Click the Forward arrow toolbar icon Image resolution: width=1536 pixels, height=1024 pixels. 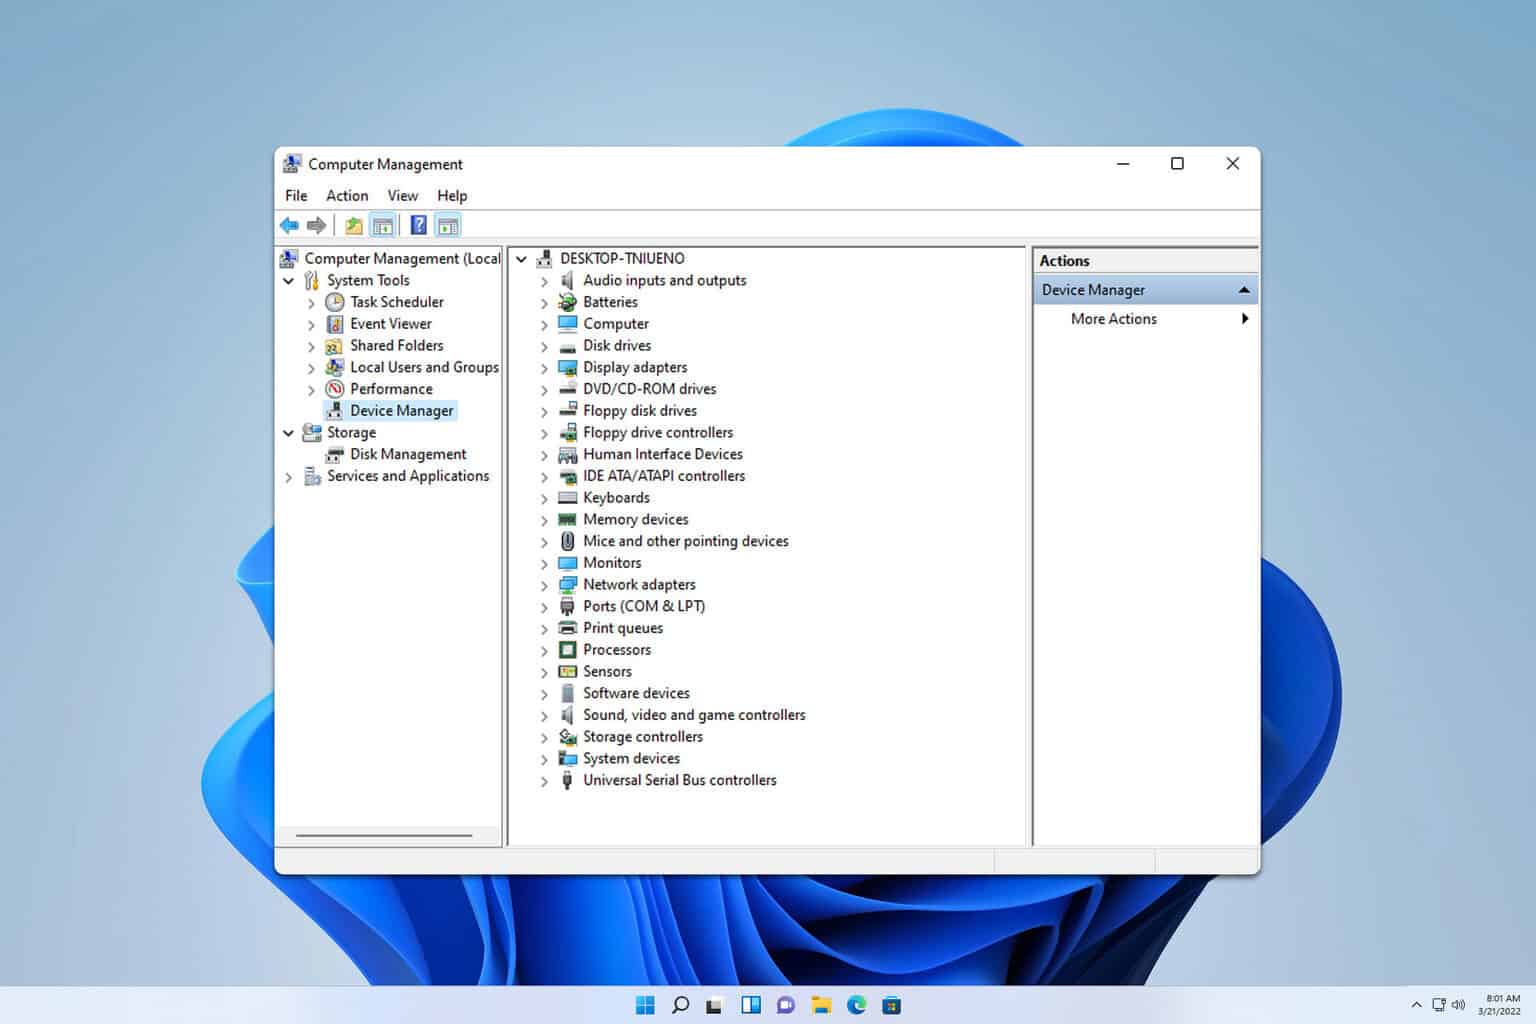click(x=316, y=225)
